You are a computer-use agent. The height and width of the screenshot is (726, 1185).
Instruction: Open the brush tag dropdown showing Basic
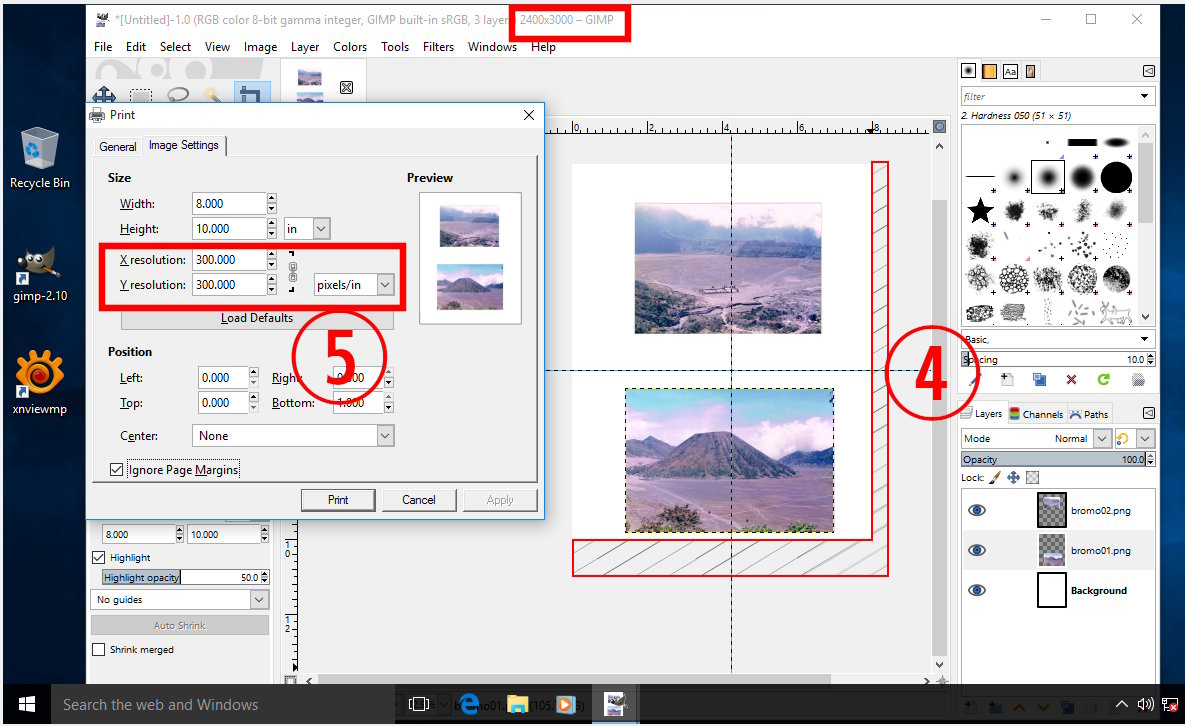point(1057,339)
